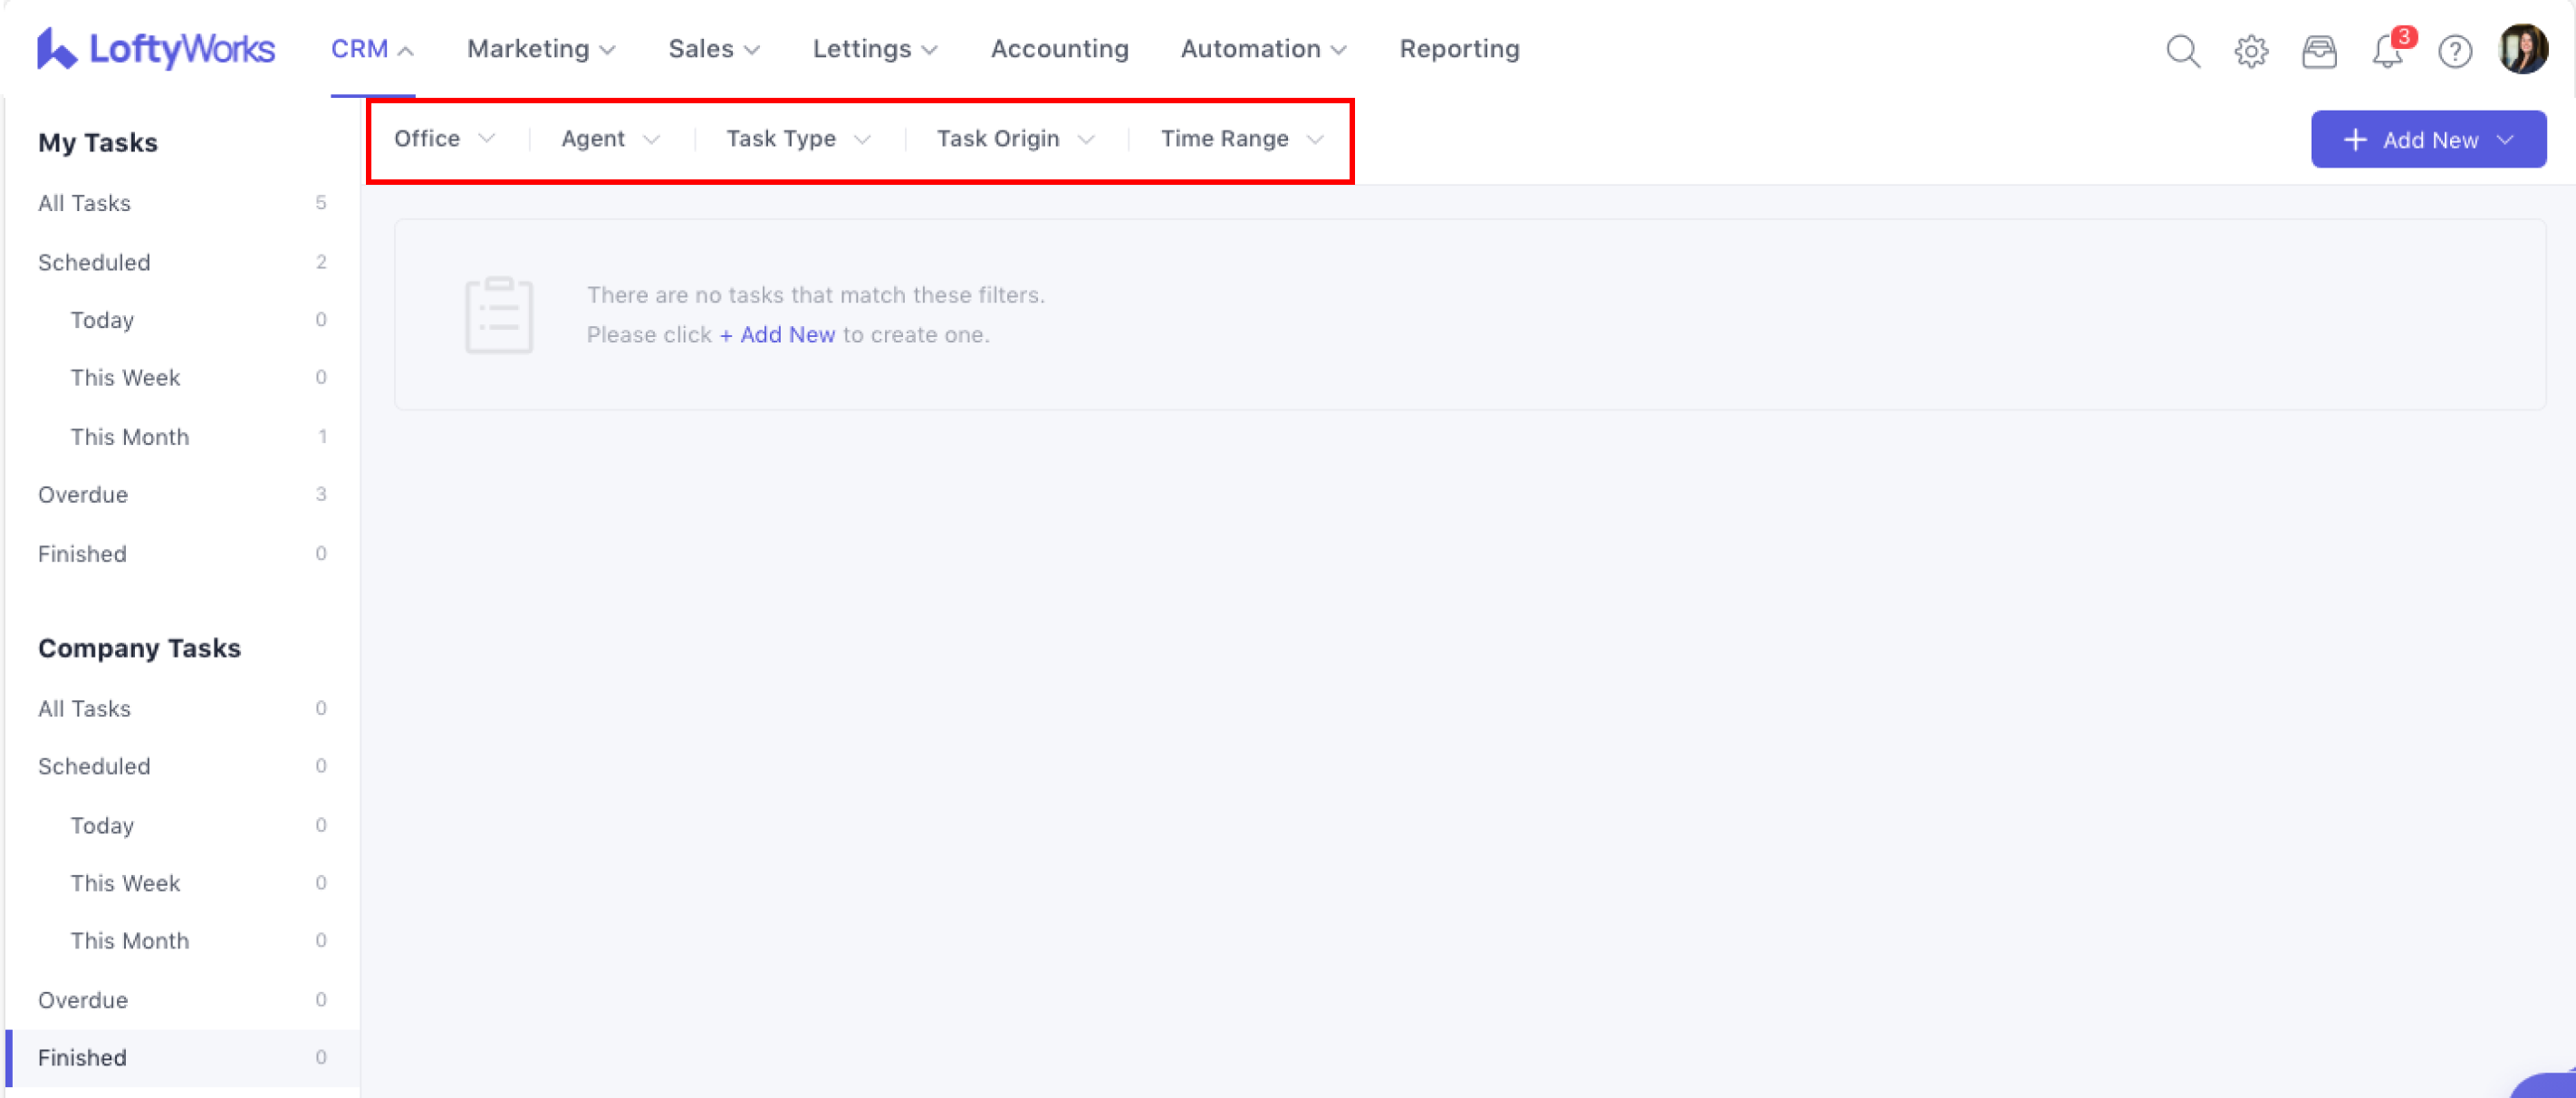Open the search magnifier icon
The height and width of the screenshot is (1098, 2576).
[2182, 51]
